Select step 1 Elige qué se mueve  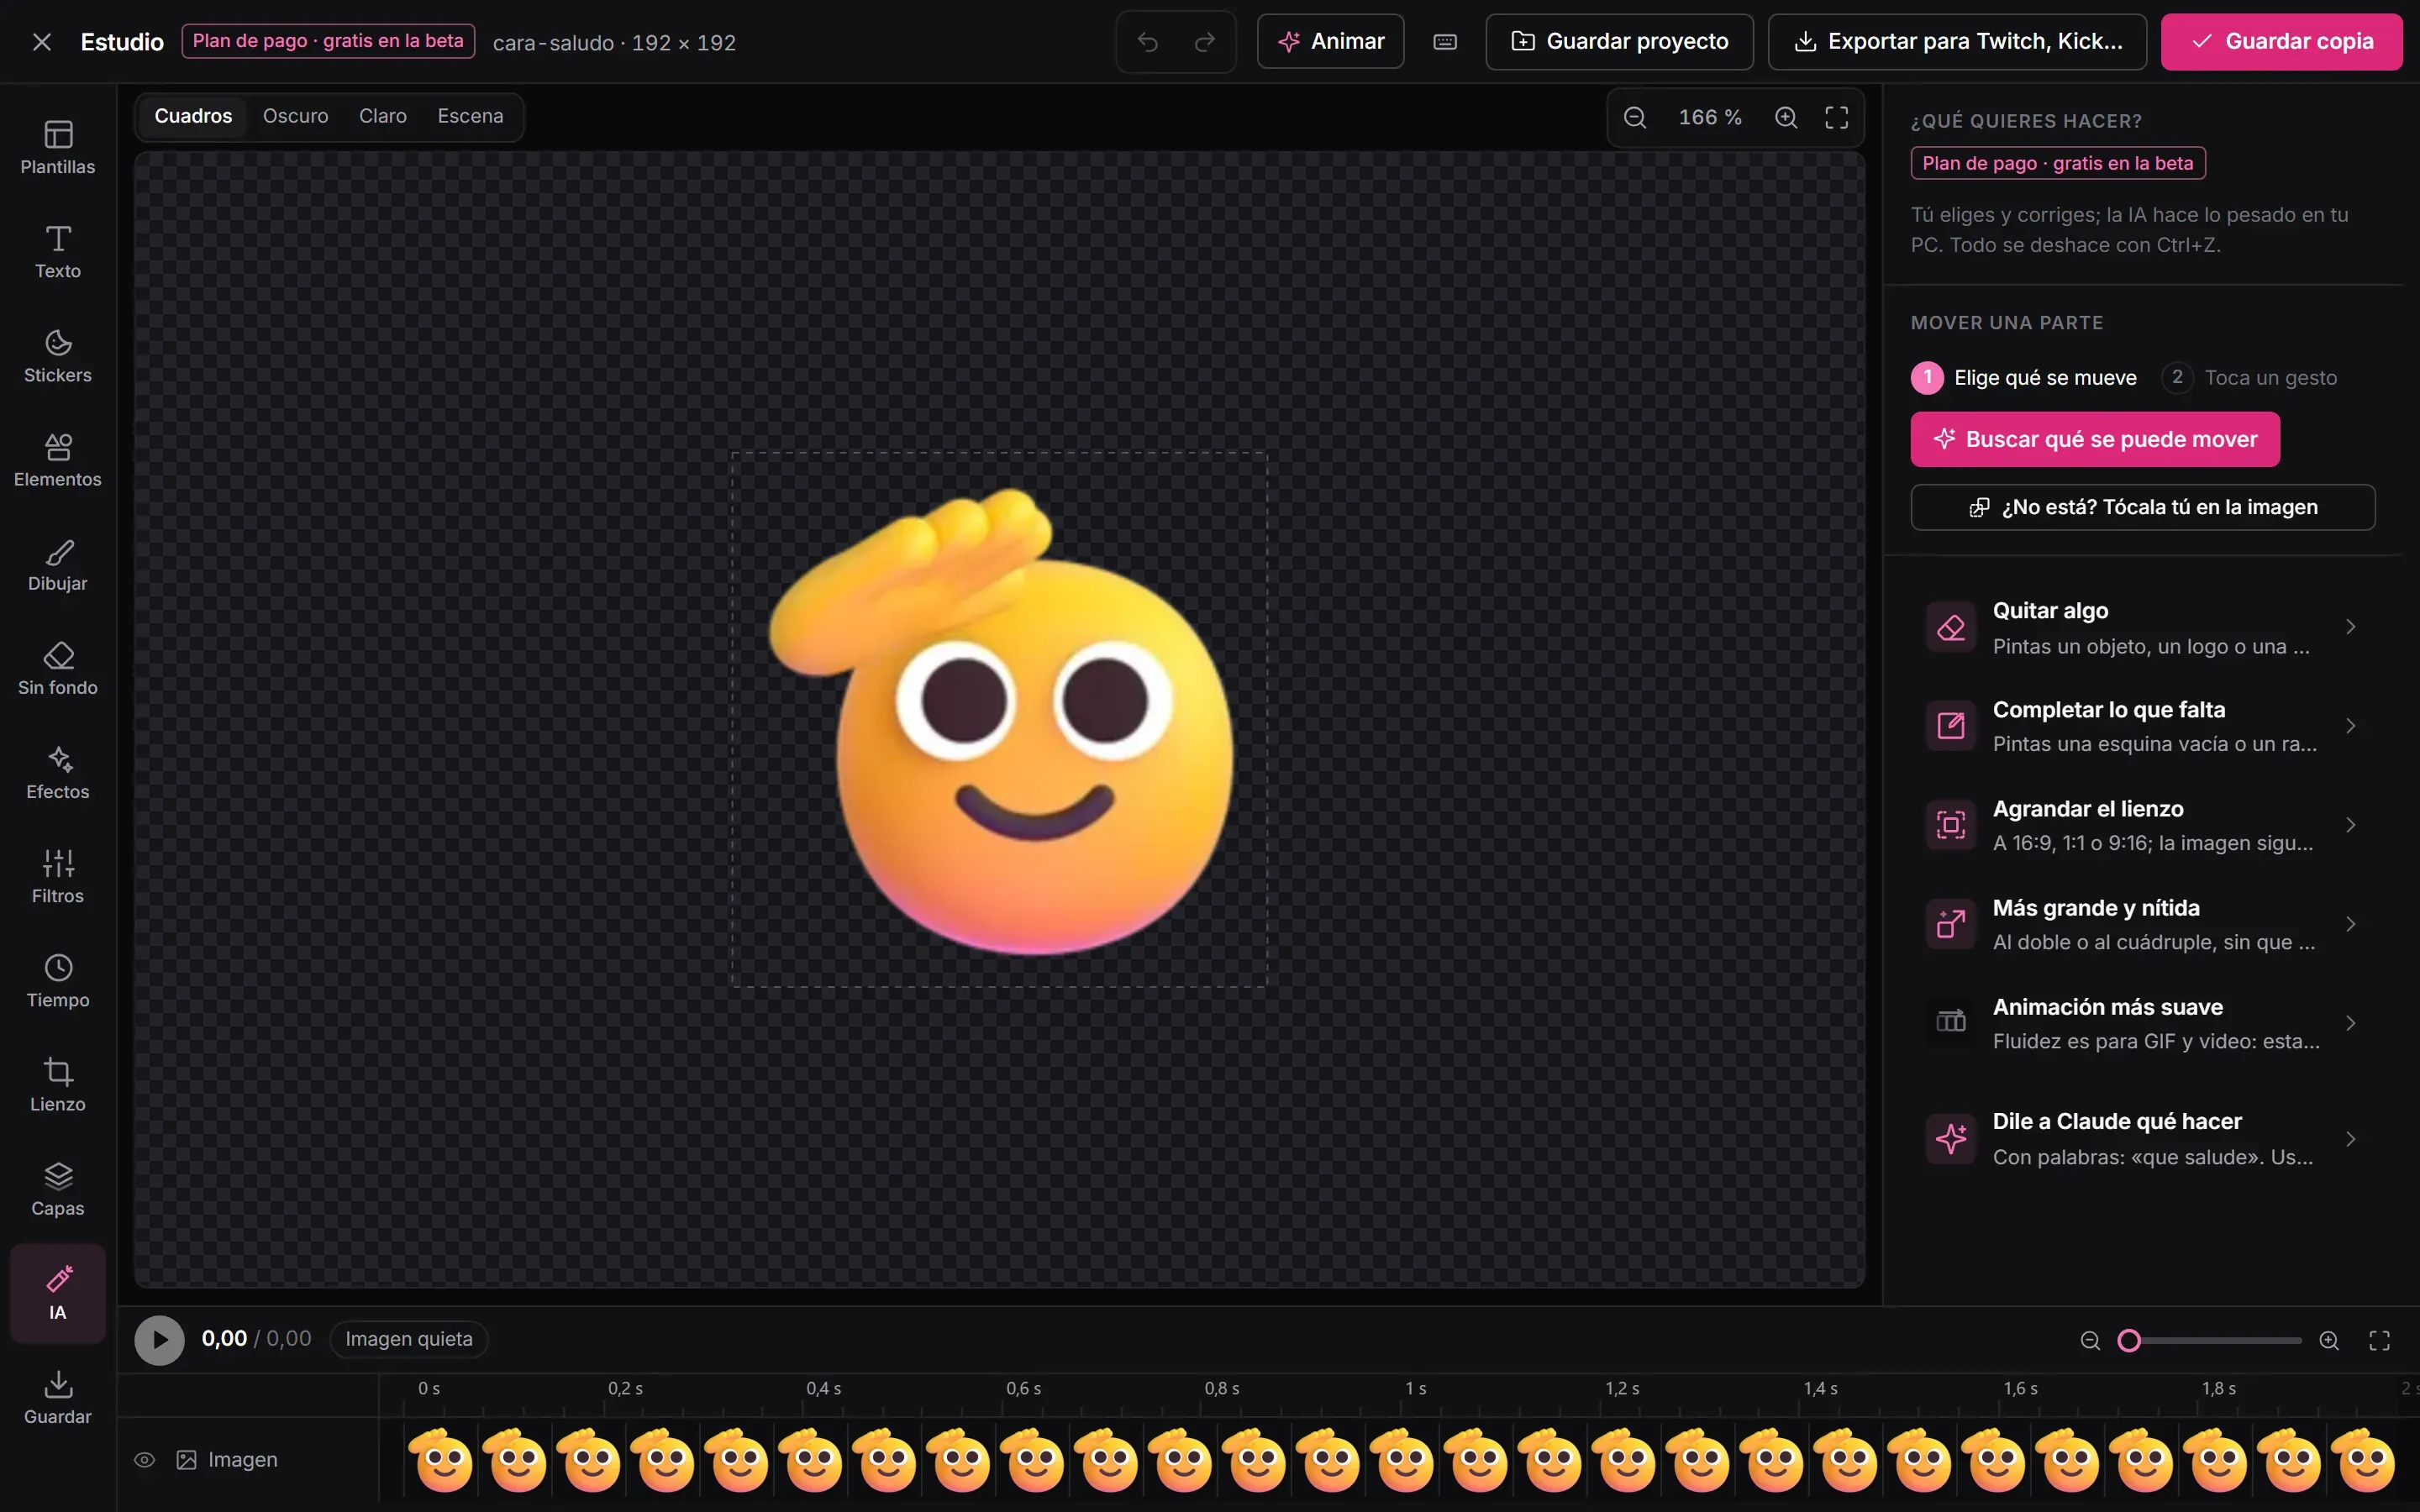click(2024, 378)
